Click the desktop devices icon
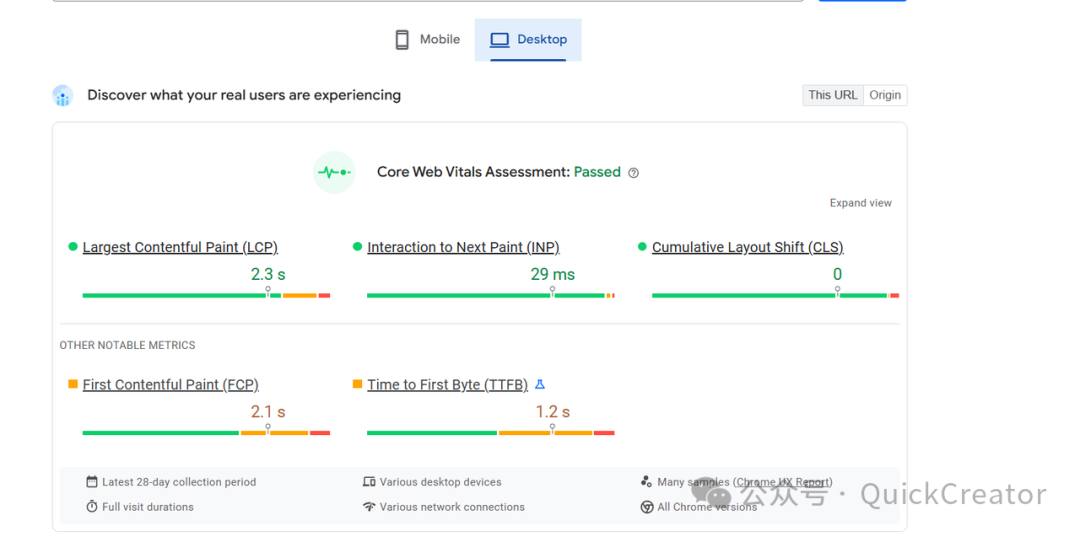The image size is (1080, 537). [x=369, y=482]
